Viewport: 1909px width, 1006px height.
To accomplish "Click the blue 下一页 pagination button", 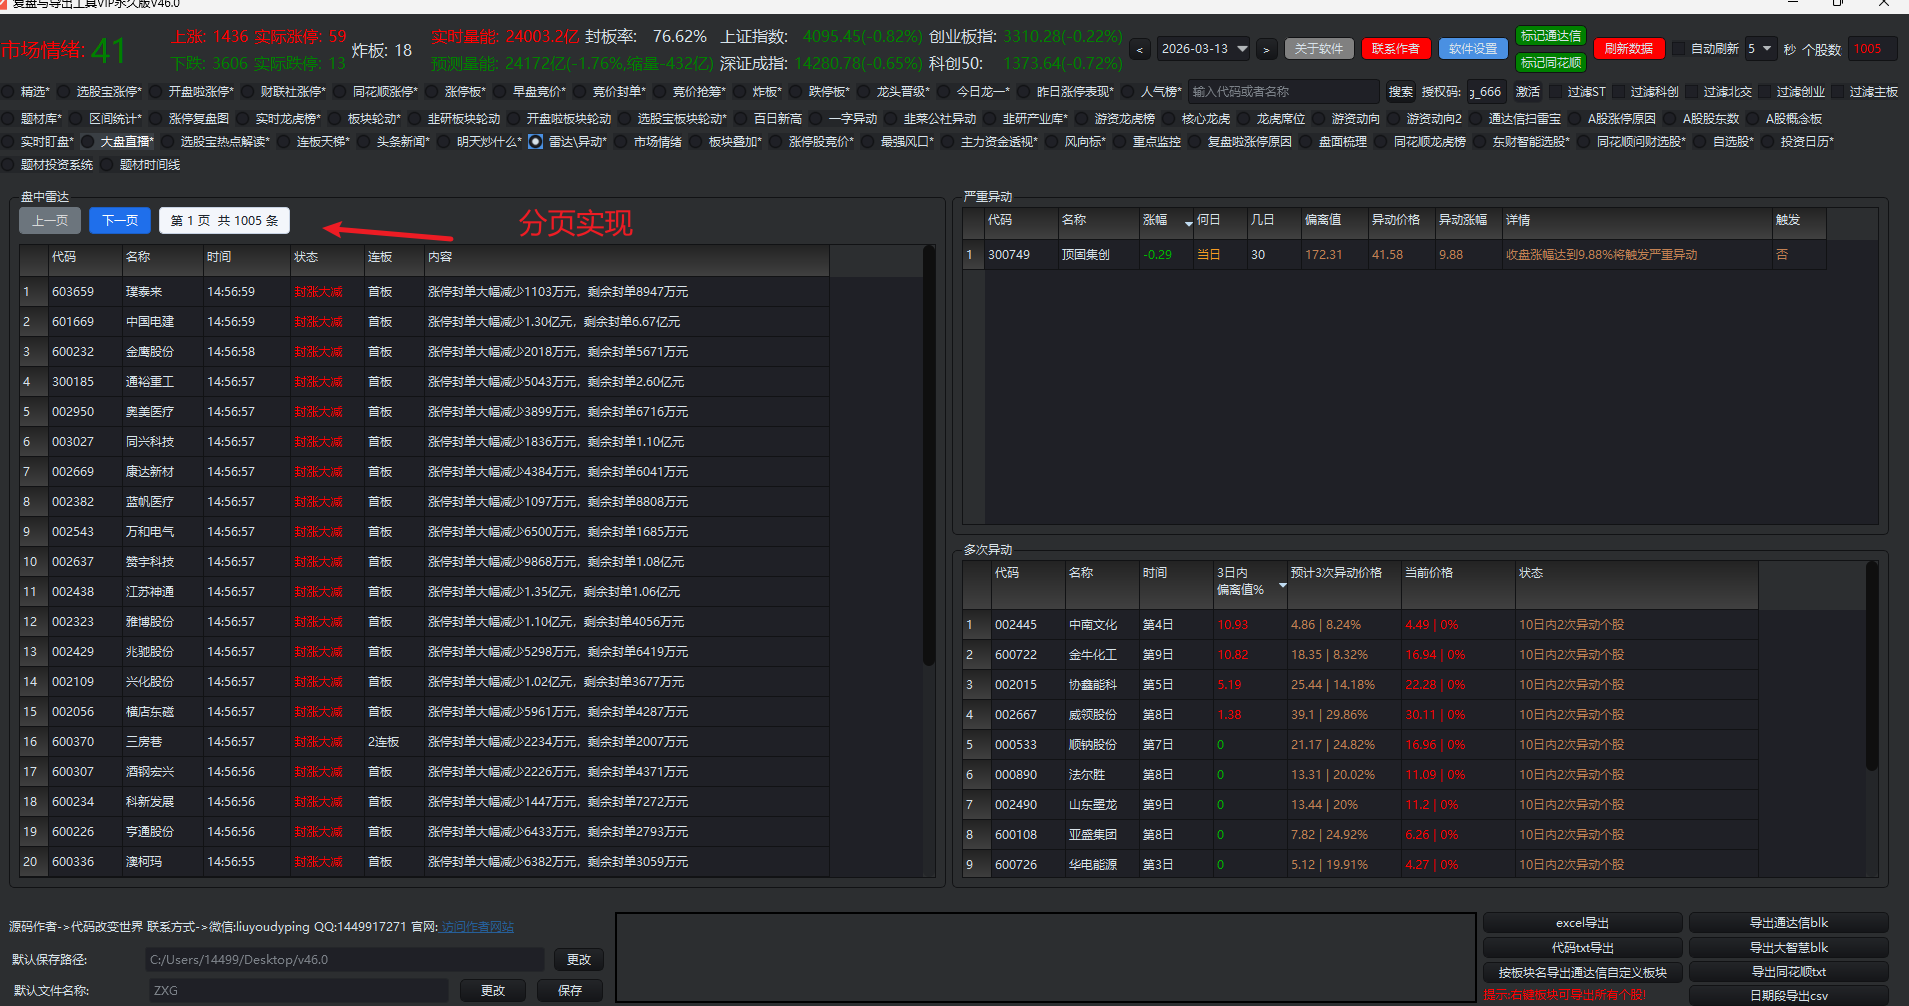I will coord(120,221).
